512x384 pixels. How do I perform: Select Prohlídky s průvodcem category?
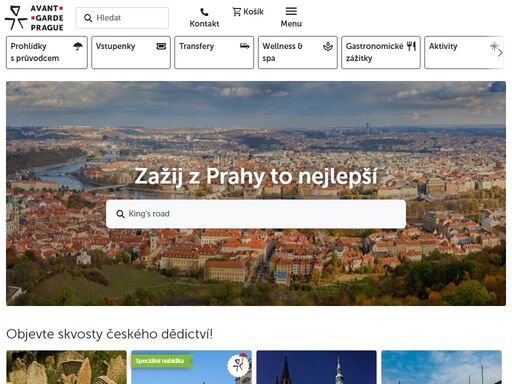(47, 52)
